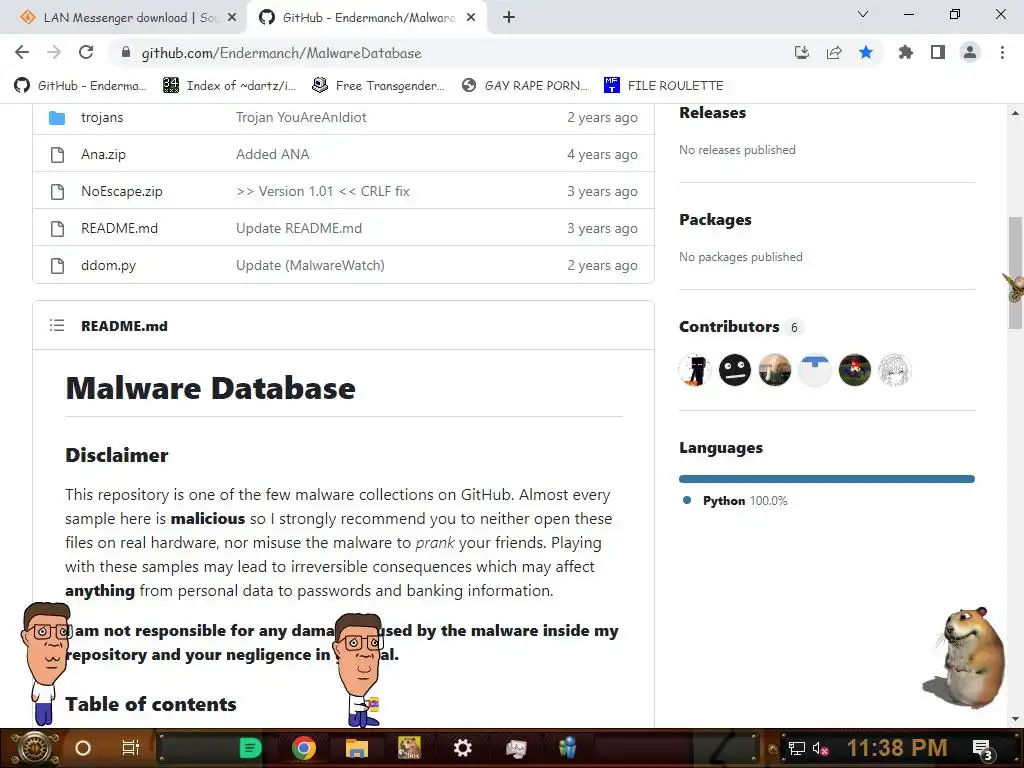1024x768 pixels.
Task: Open the Chrome three-dot menu
Action: point(1002,52)
